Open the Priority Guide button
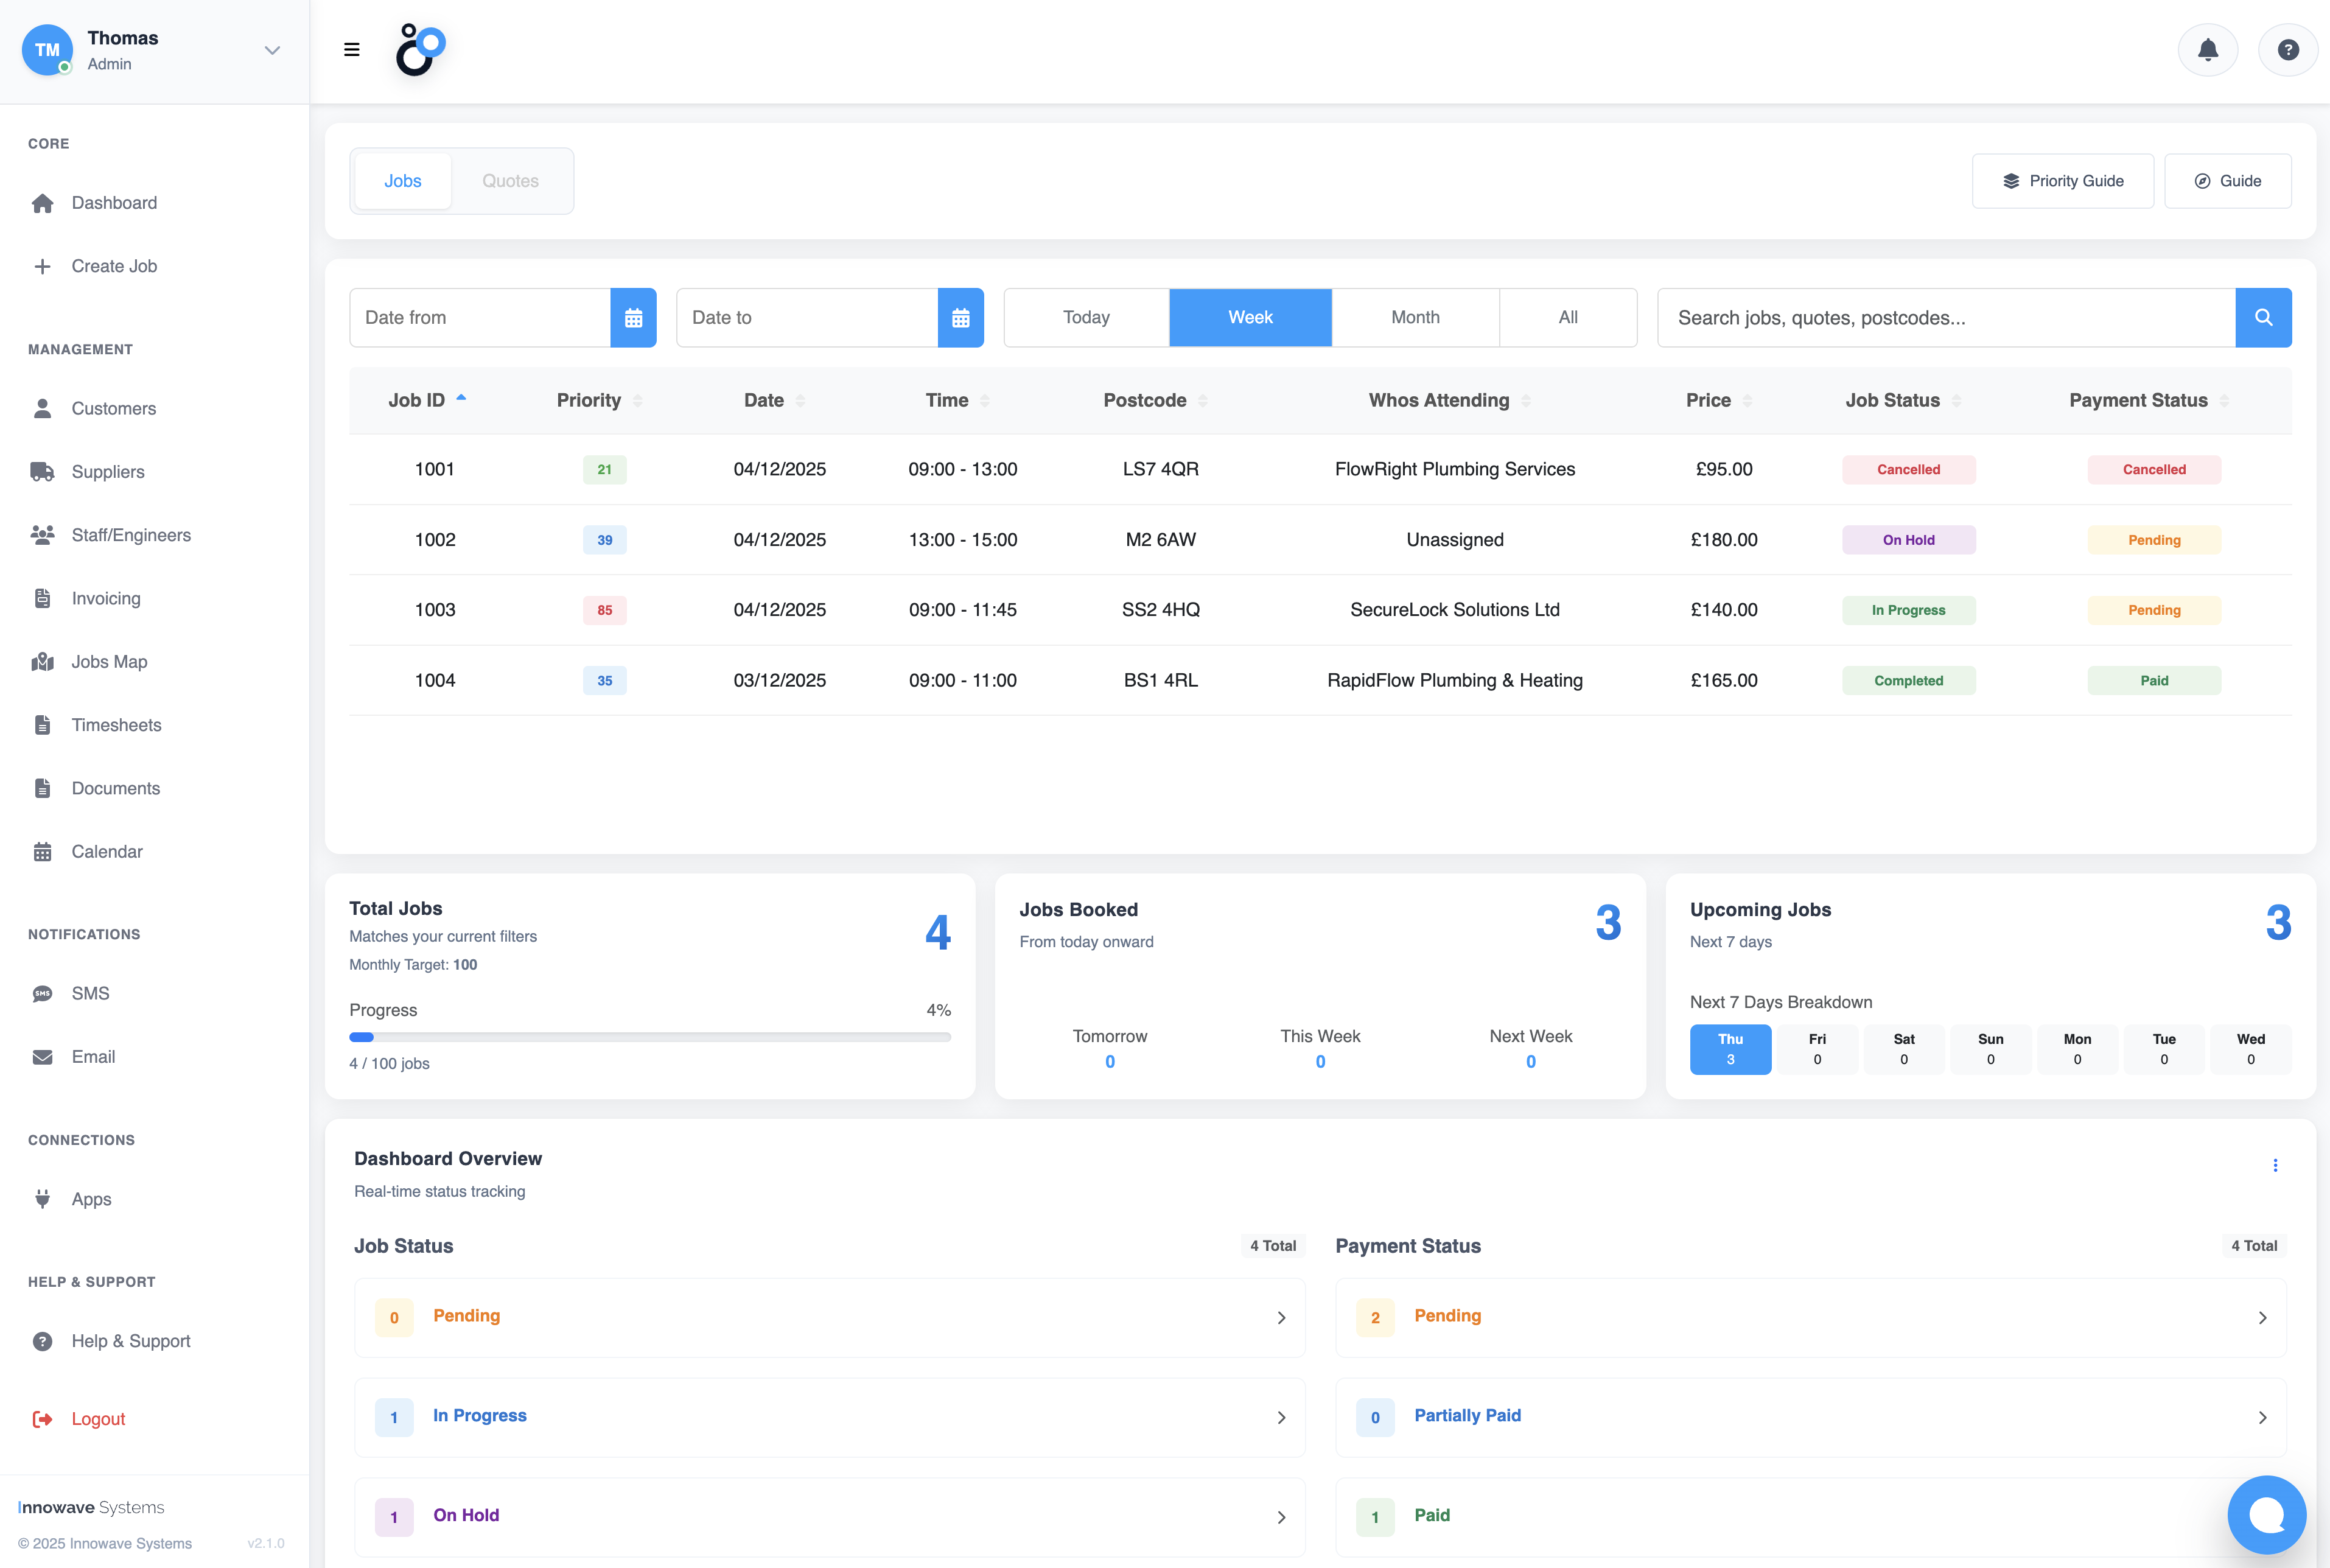The height and width of the screenshot is (1568, 2330). [2062, 181]
